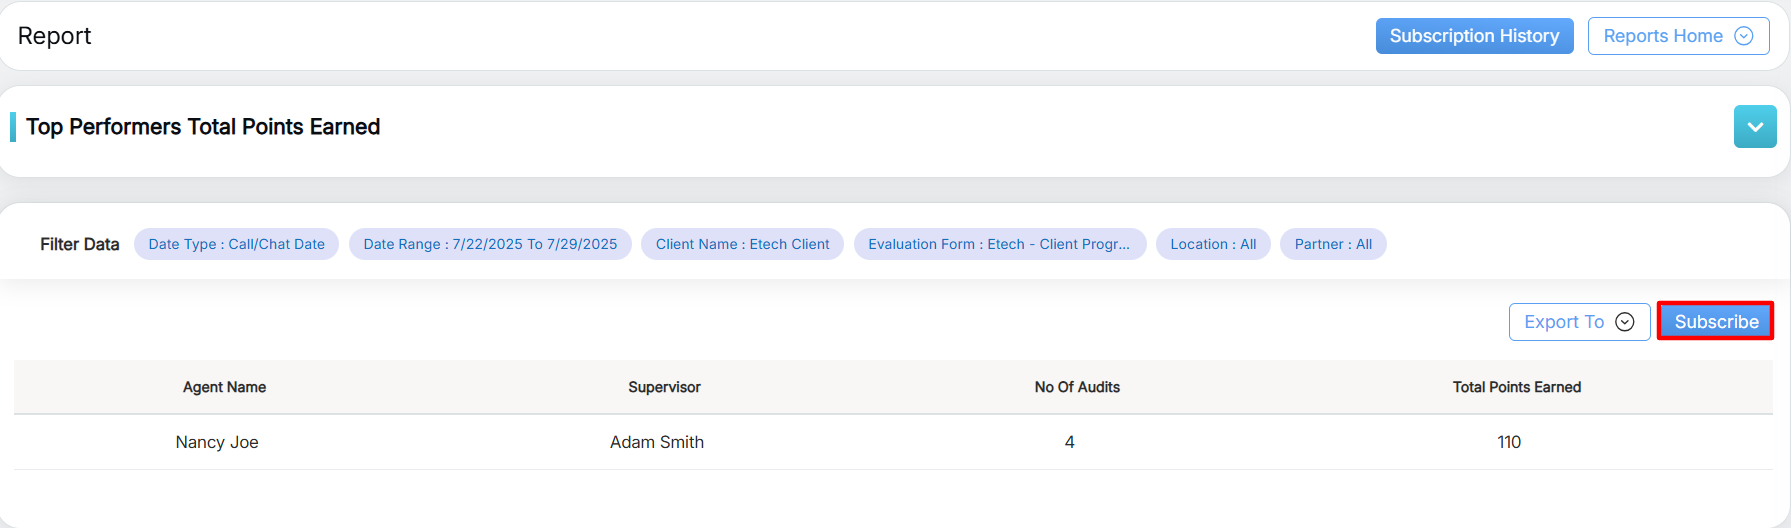Open the Export To dropdown

coord(1579,322)
